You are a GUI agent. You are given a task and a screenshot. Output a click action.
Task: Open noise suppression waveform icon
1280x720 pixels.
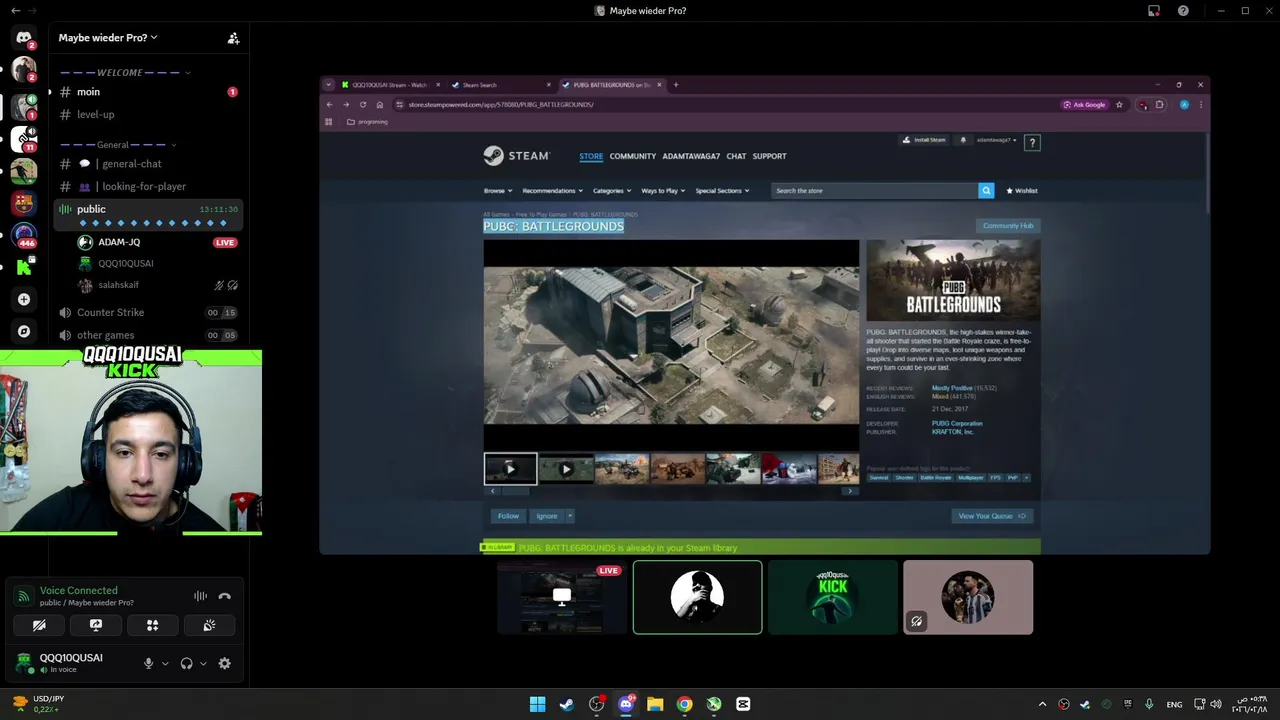[x=201, y=596]
